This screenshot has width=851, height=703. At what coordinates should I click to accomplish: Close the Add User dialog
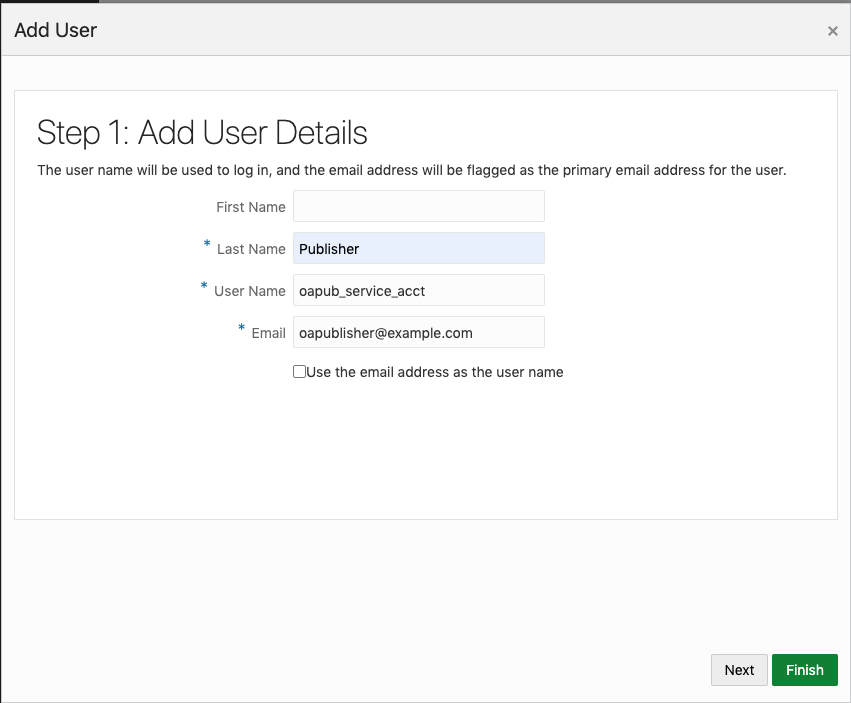[x=833, y=30]
